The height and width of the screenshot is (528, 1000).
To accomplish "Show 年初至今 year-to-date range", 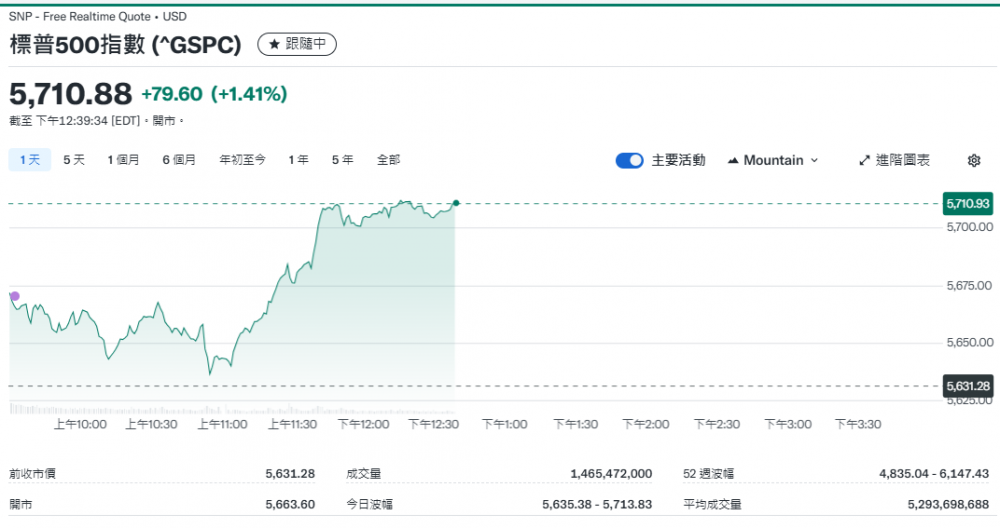I will point(242,159).
